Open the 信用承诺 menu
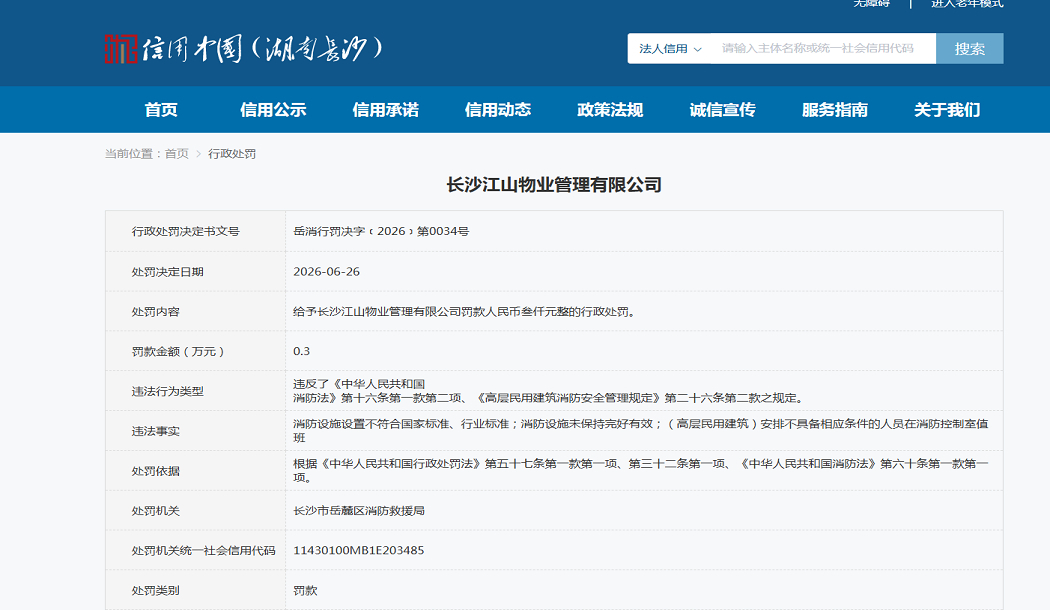 click(386, 110)
